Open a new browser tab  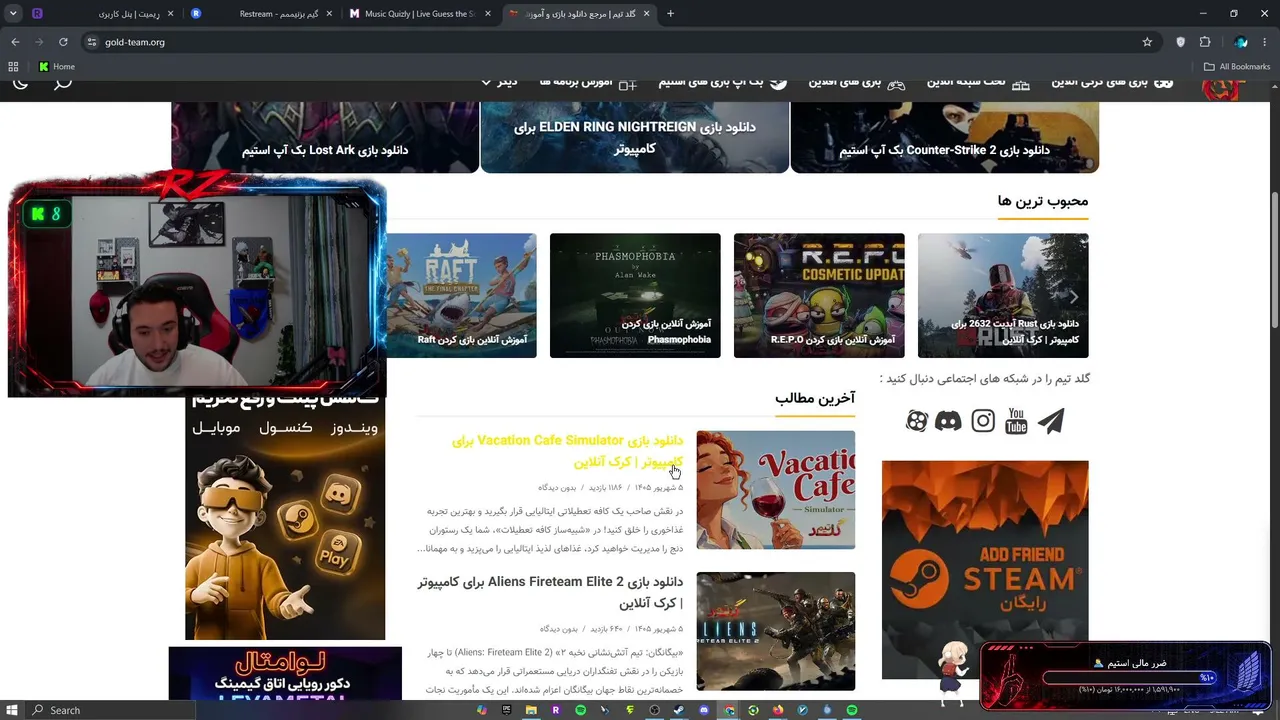670,14
